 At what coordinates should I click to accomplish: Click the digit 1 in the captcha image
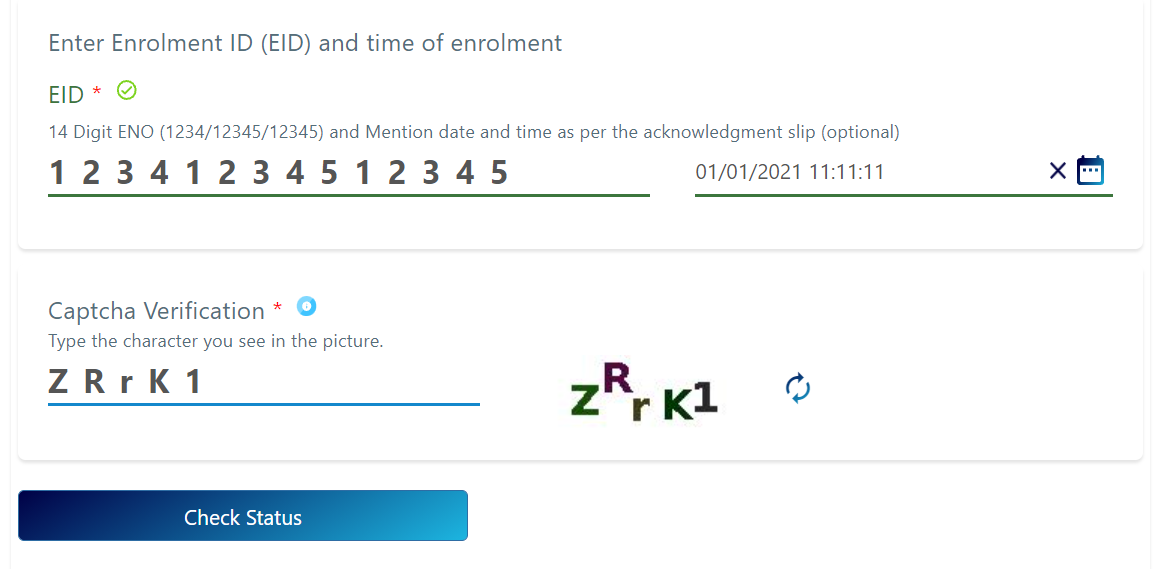tap(706, 398)
